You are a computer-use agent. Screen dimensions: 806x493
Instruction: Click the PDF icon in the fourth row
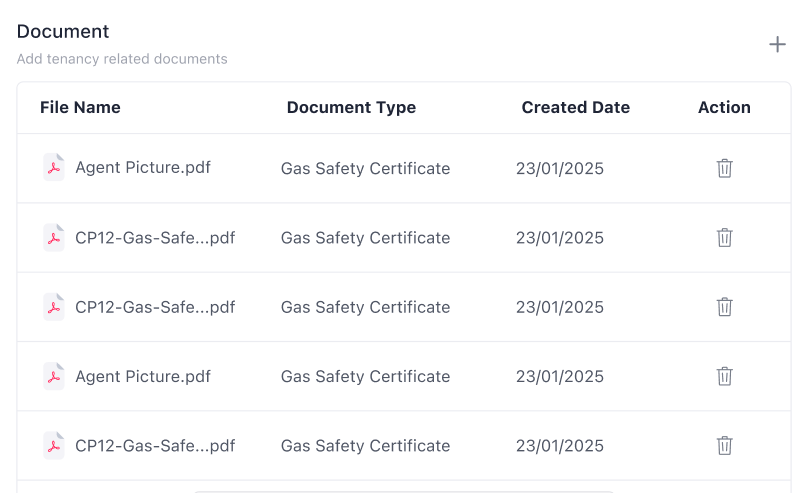(54, 376)
